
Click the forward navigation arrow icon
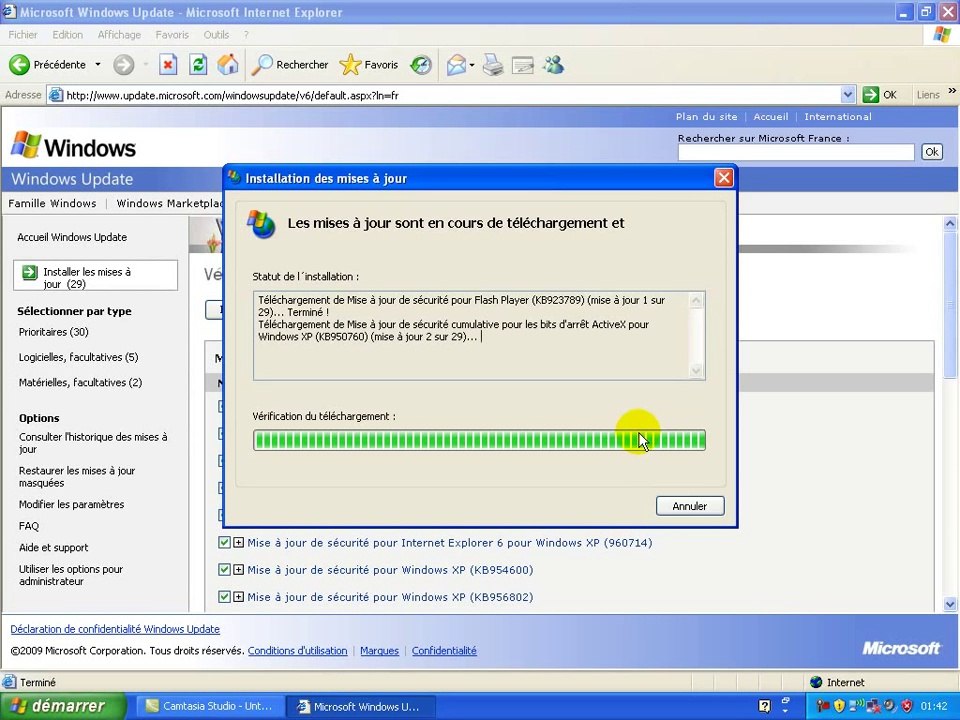point(123,64)
